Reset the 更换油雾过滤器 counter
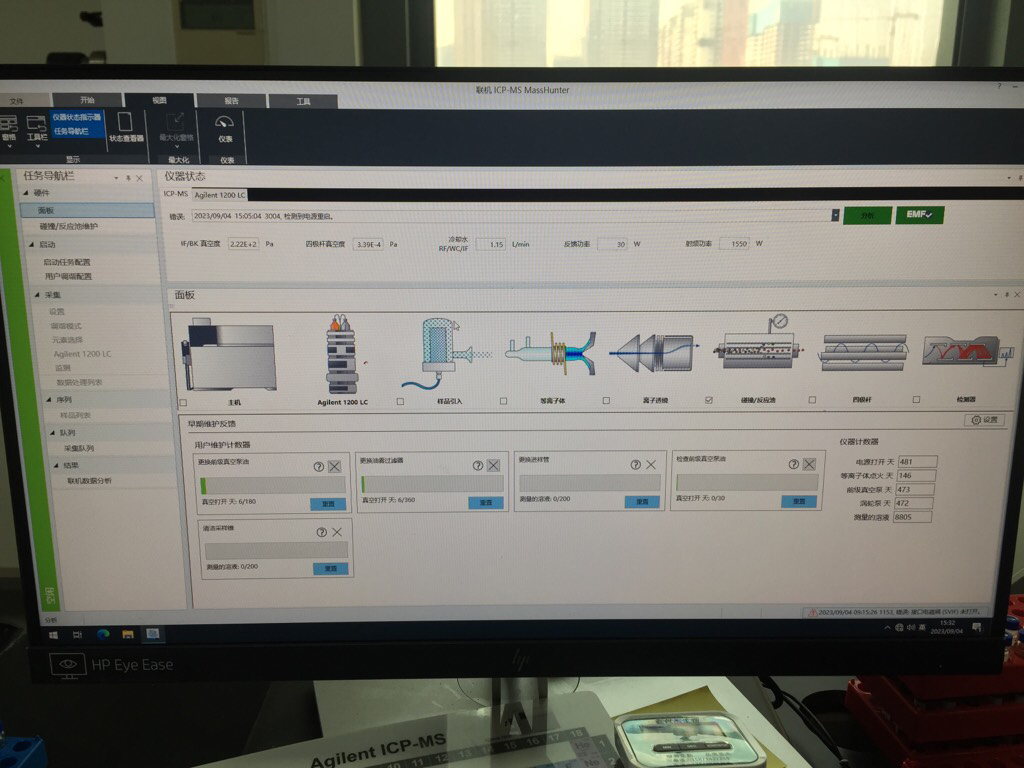The width and height of the screenshot is (1024, 768). pos(486,503)
